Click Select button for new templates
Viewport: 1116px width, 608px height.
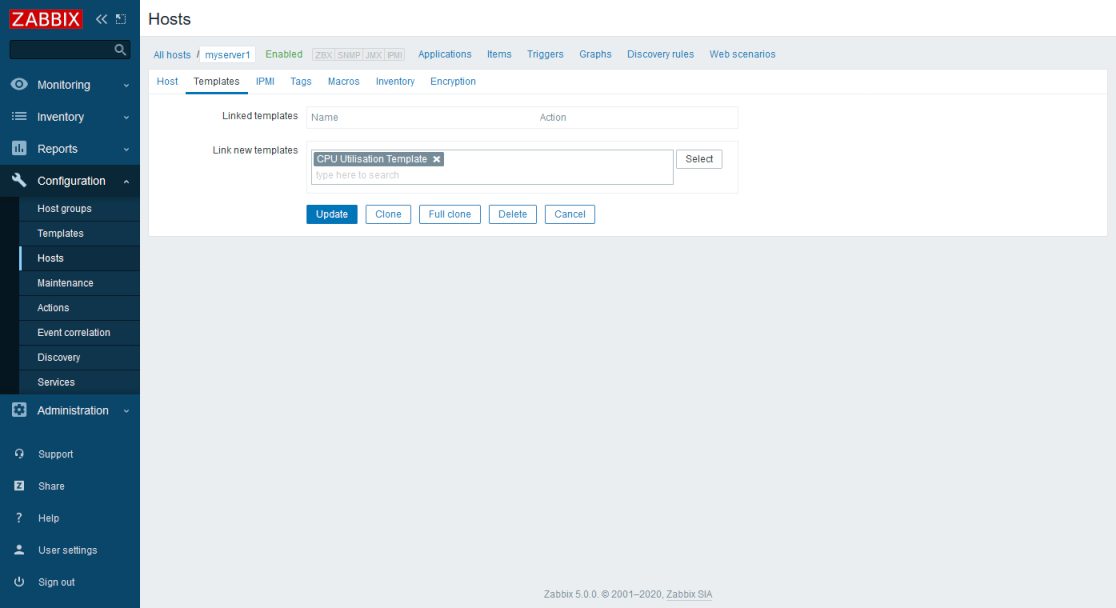click(699, 159)
